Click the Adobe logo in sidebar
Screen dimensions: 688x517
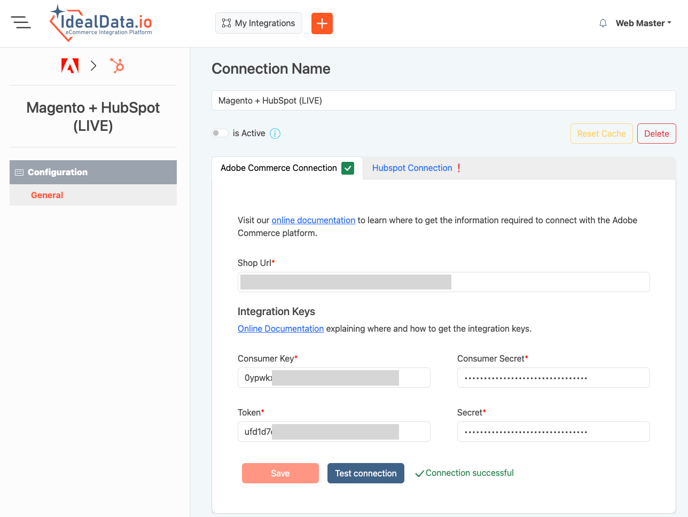(70, 66)
